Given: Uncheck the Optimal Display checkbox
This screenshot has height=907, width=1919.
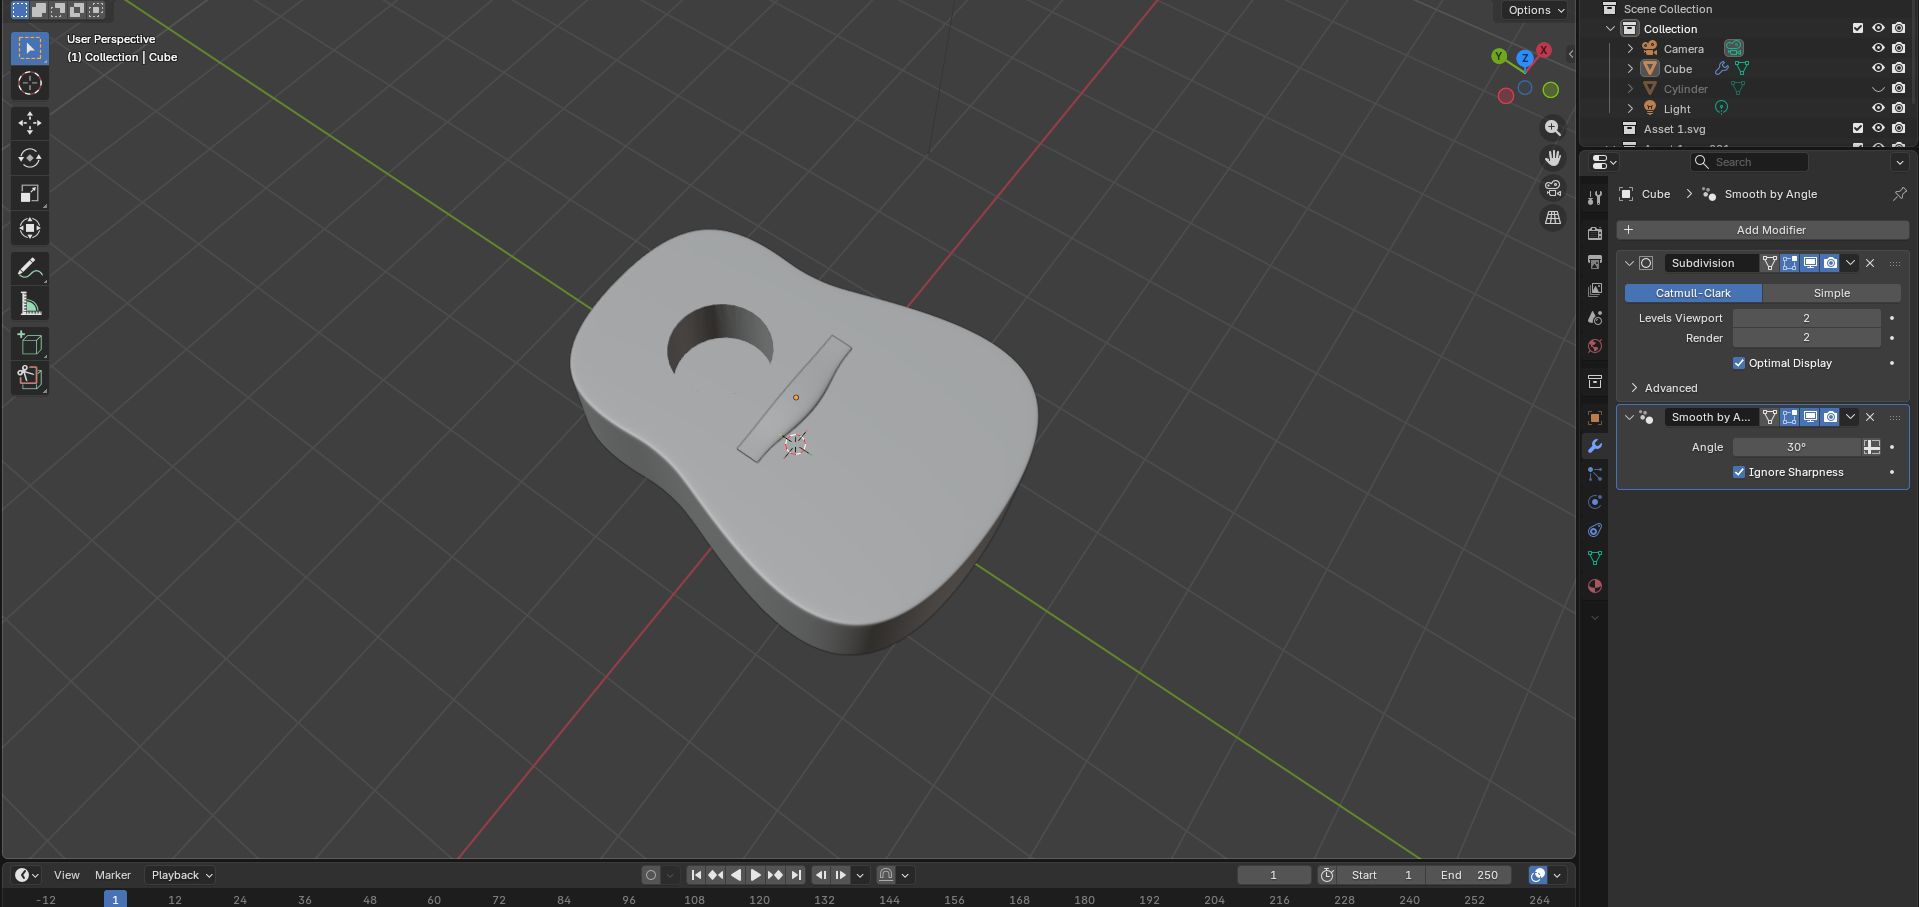Looking at the screenshot, I should click(x=1739, y=363).
